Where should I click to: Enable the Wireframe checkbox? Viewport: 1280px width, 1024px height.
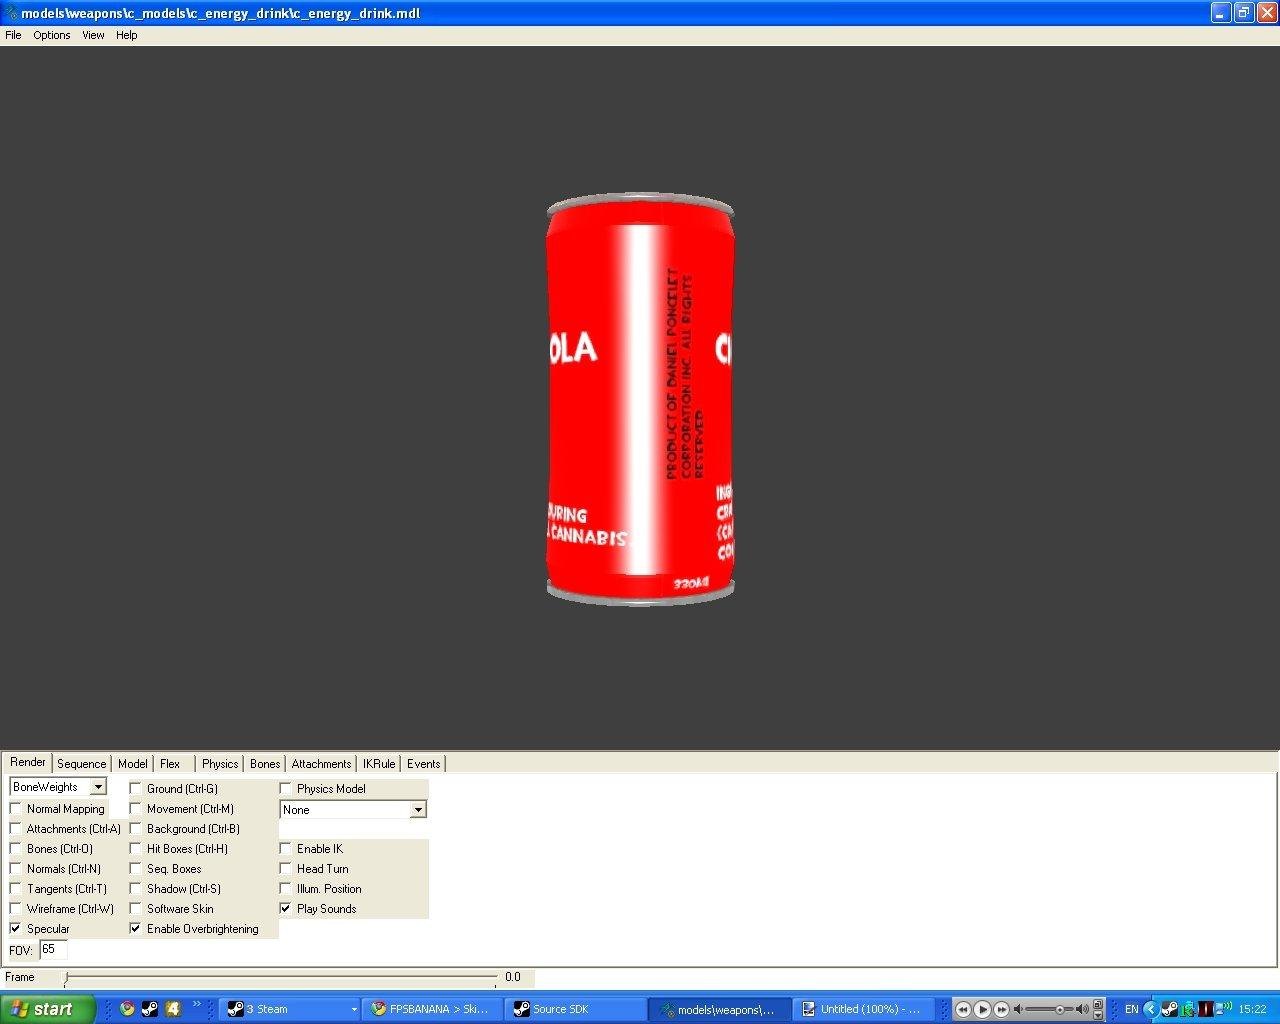pos(16,909)
